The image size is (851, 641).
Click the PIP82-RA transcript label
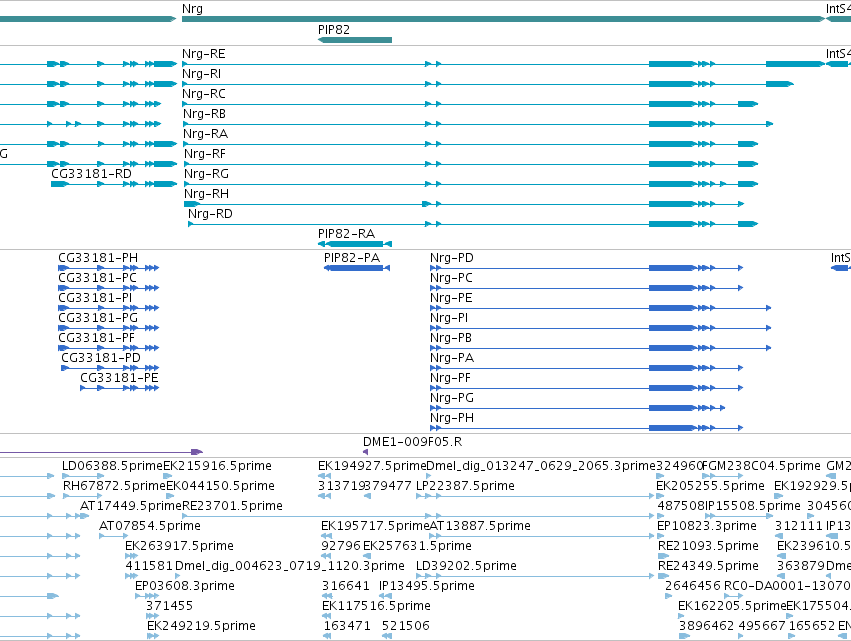click(x=346, y=234)
